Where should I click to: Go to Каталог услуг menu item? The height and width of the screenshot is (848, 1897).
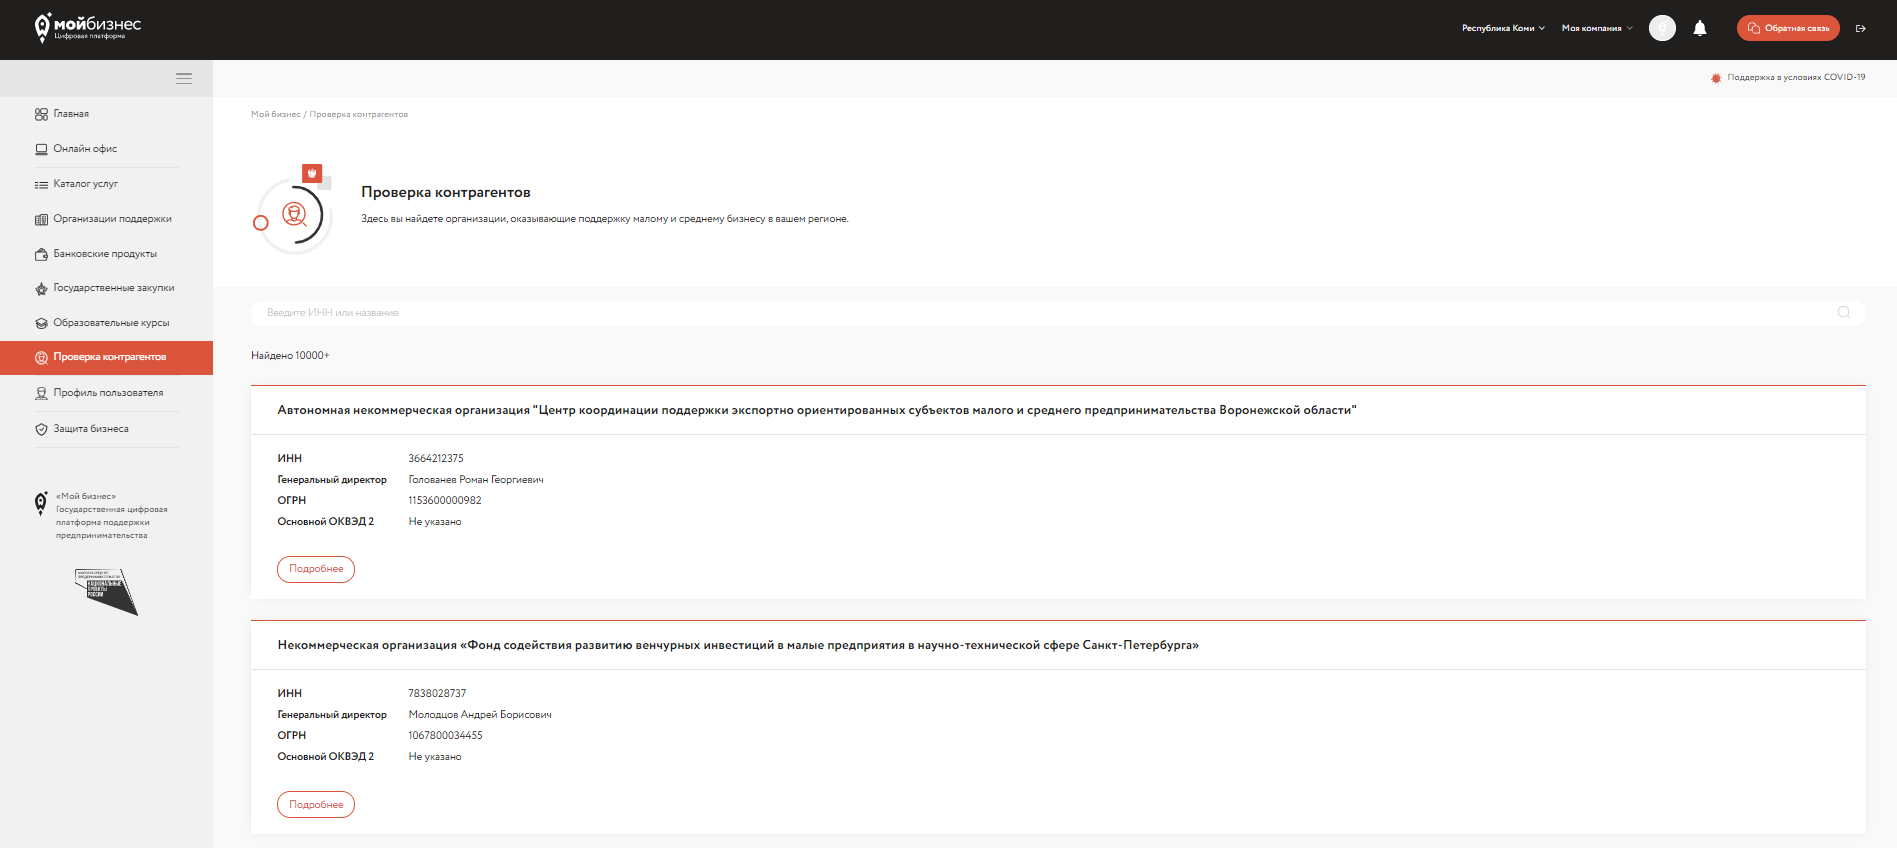[x=85, y=184]
